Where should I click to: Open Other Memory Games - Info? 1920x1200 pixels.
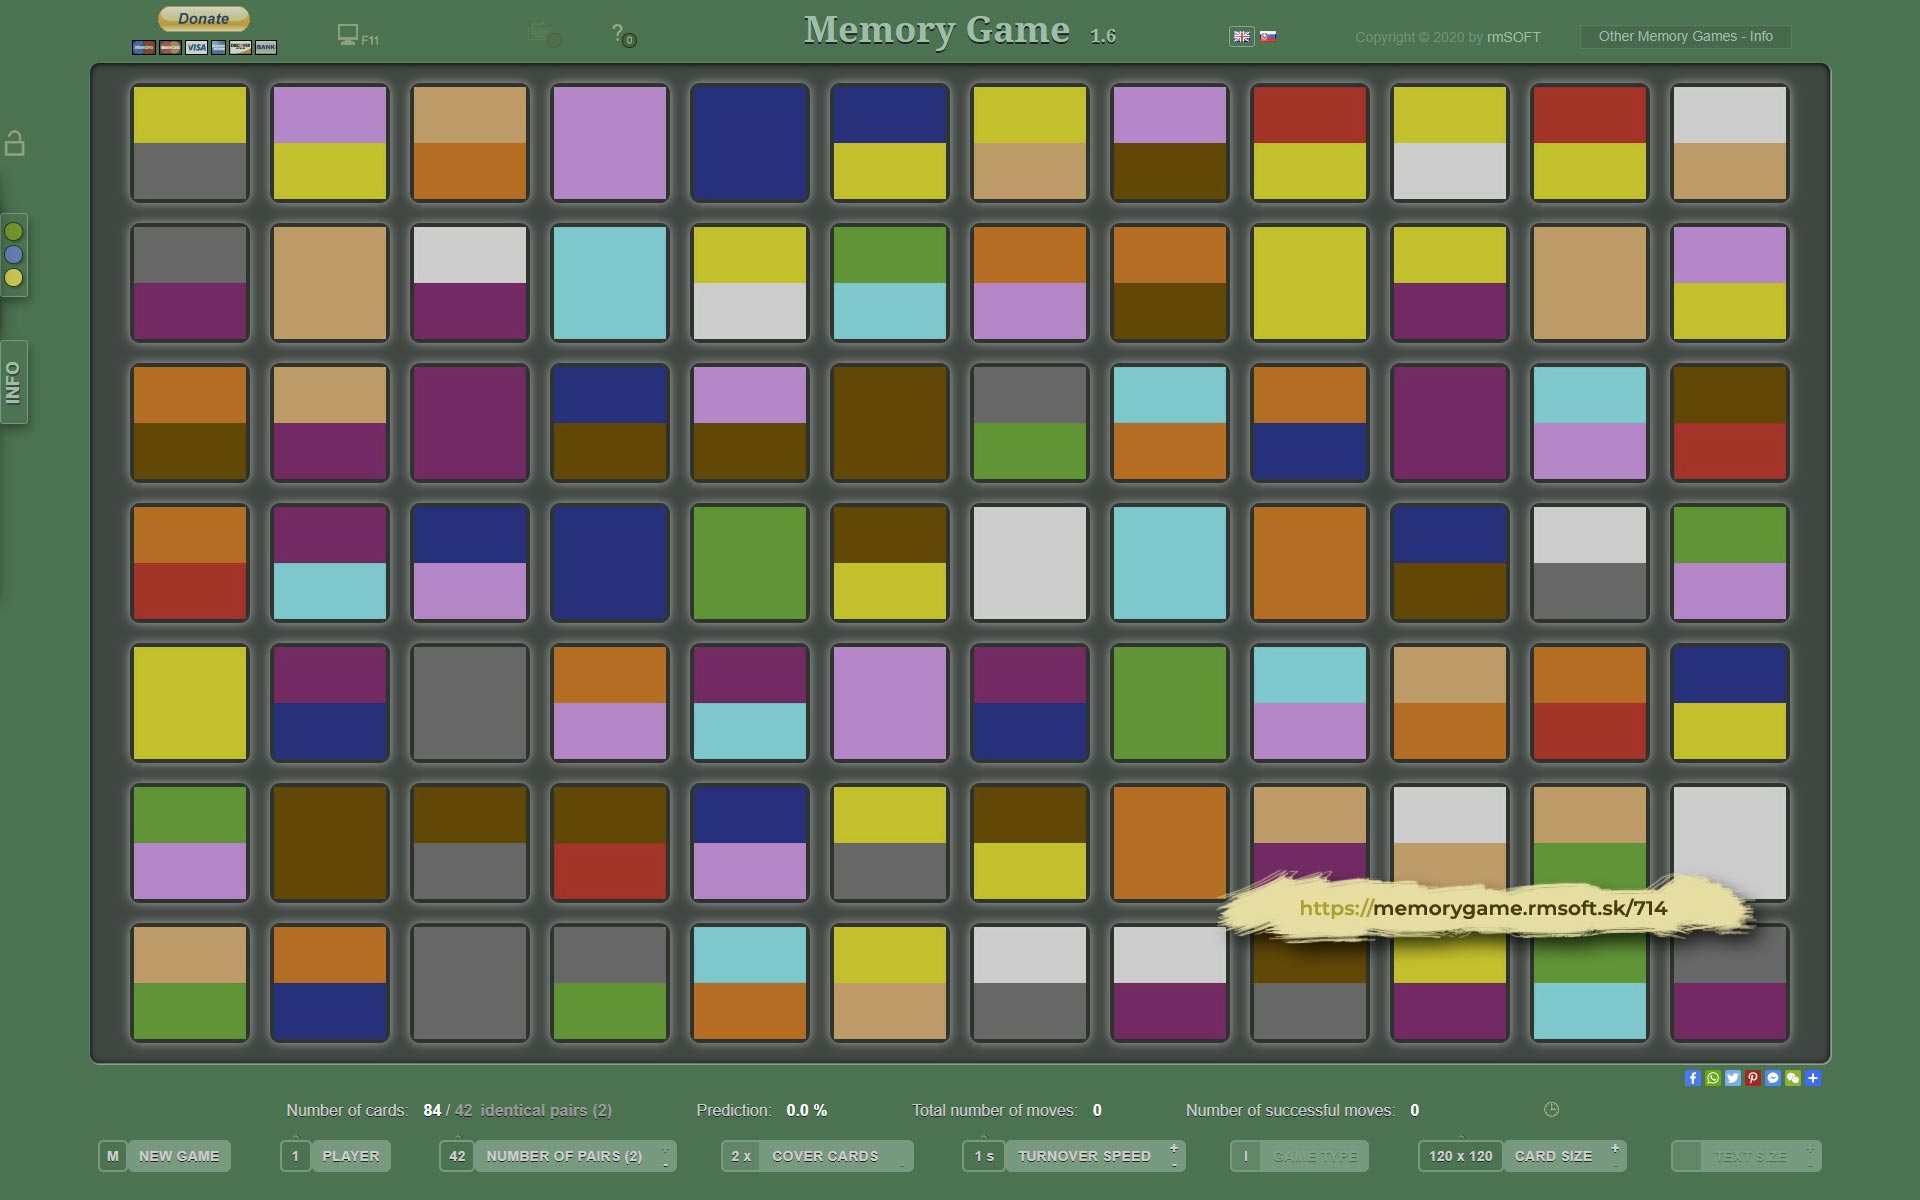tap(1685, 36)
